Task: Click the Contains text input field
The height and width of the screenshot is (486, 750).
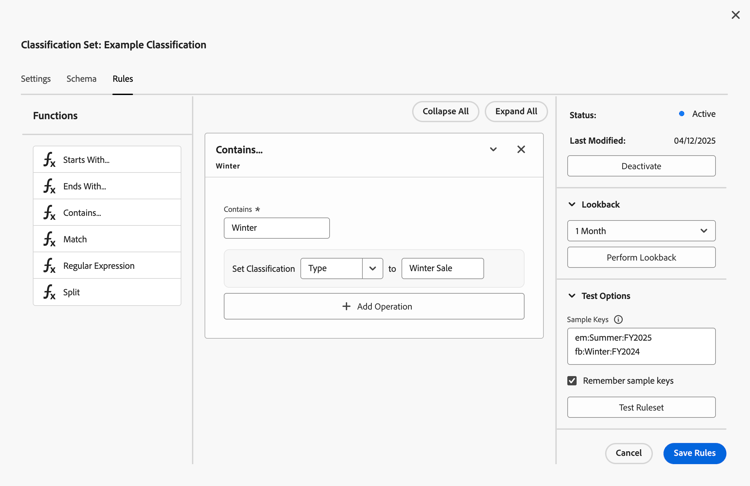Action: [x=277, y=228]
